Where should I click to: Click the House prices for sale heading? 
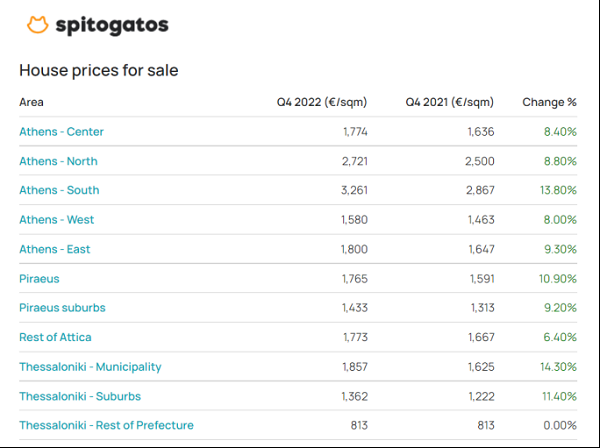tap(98, 71)
